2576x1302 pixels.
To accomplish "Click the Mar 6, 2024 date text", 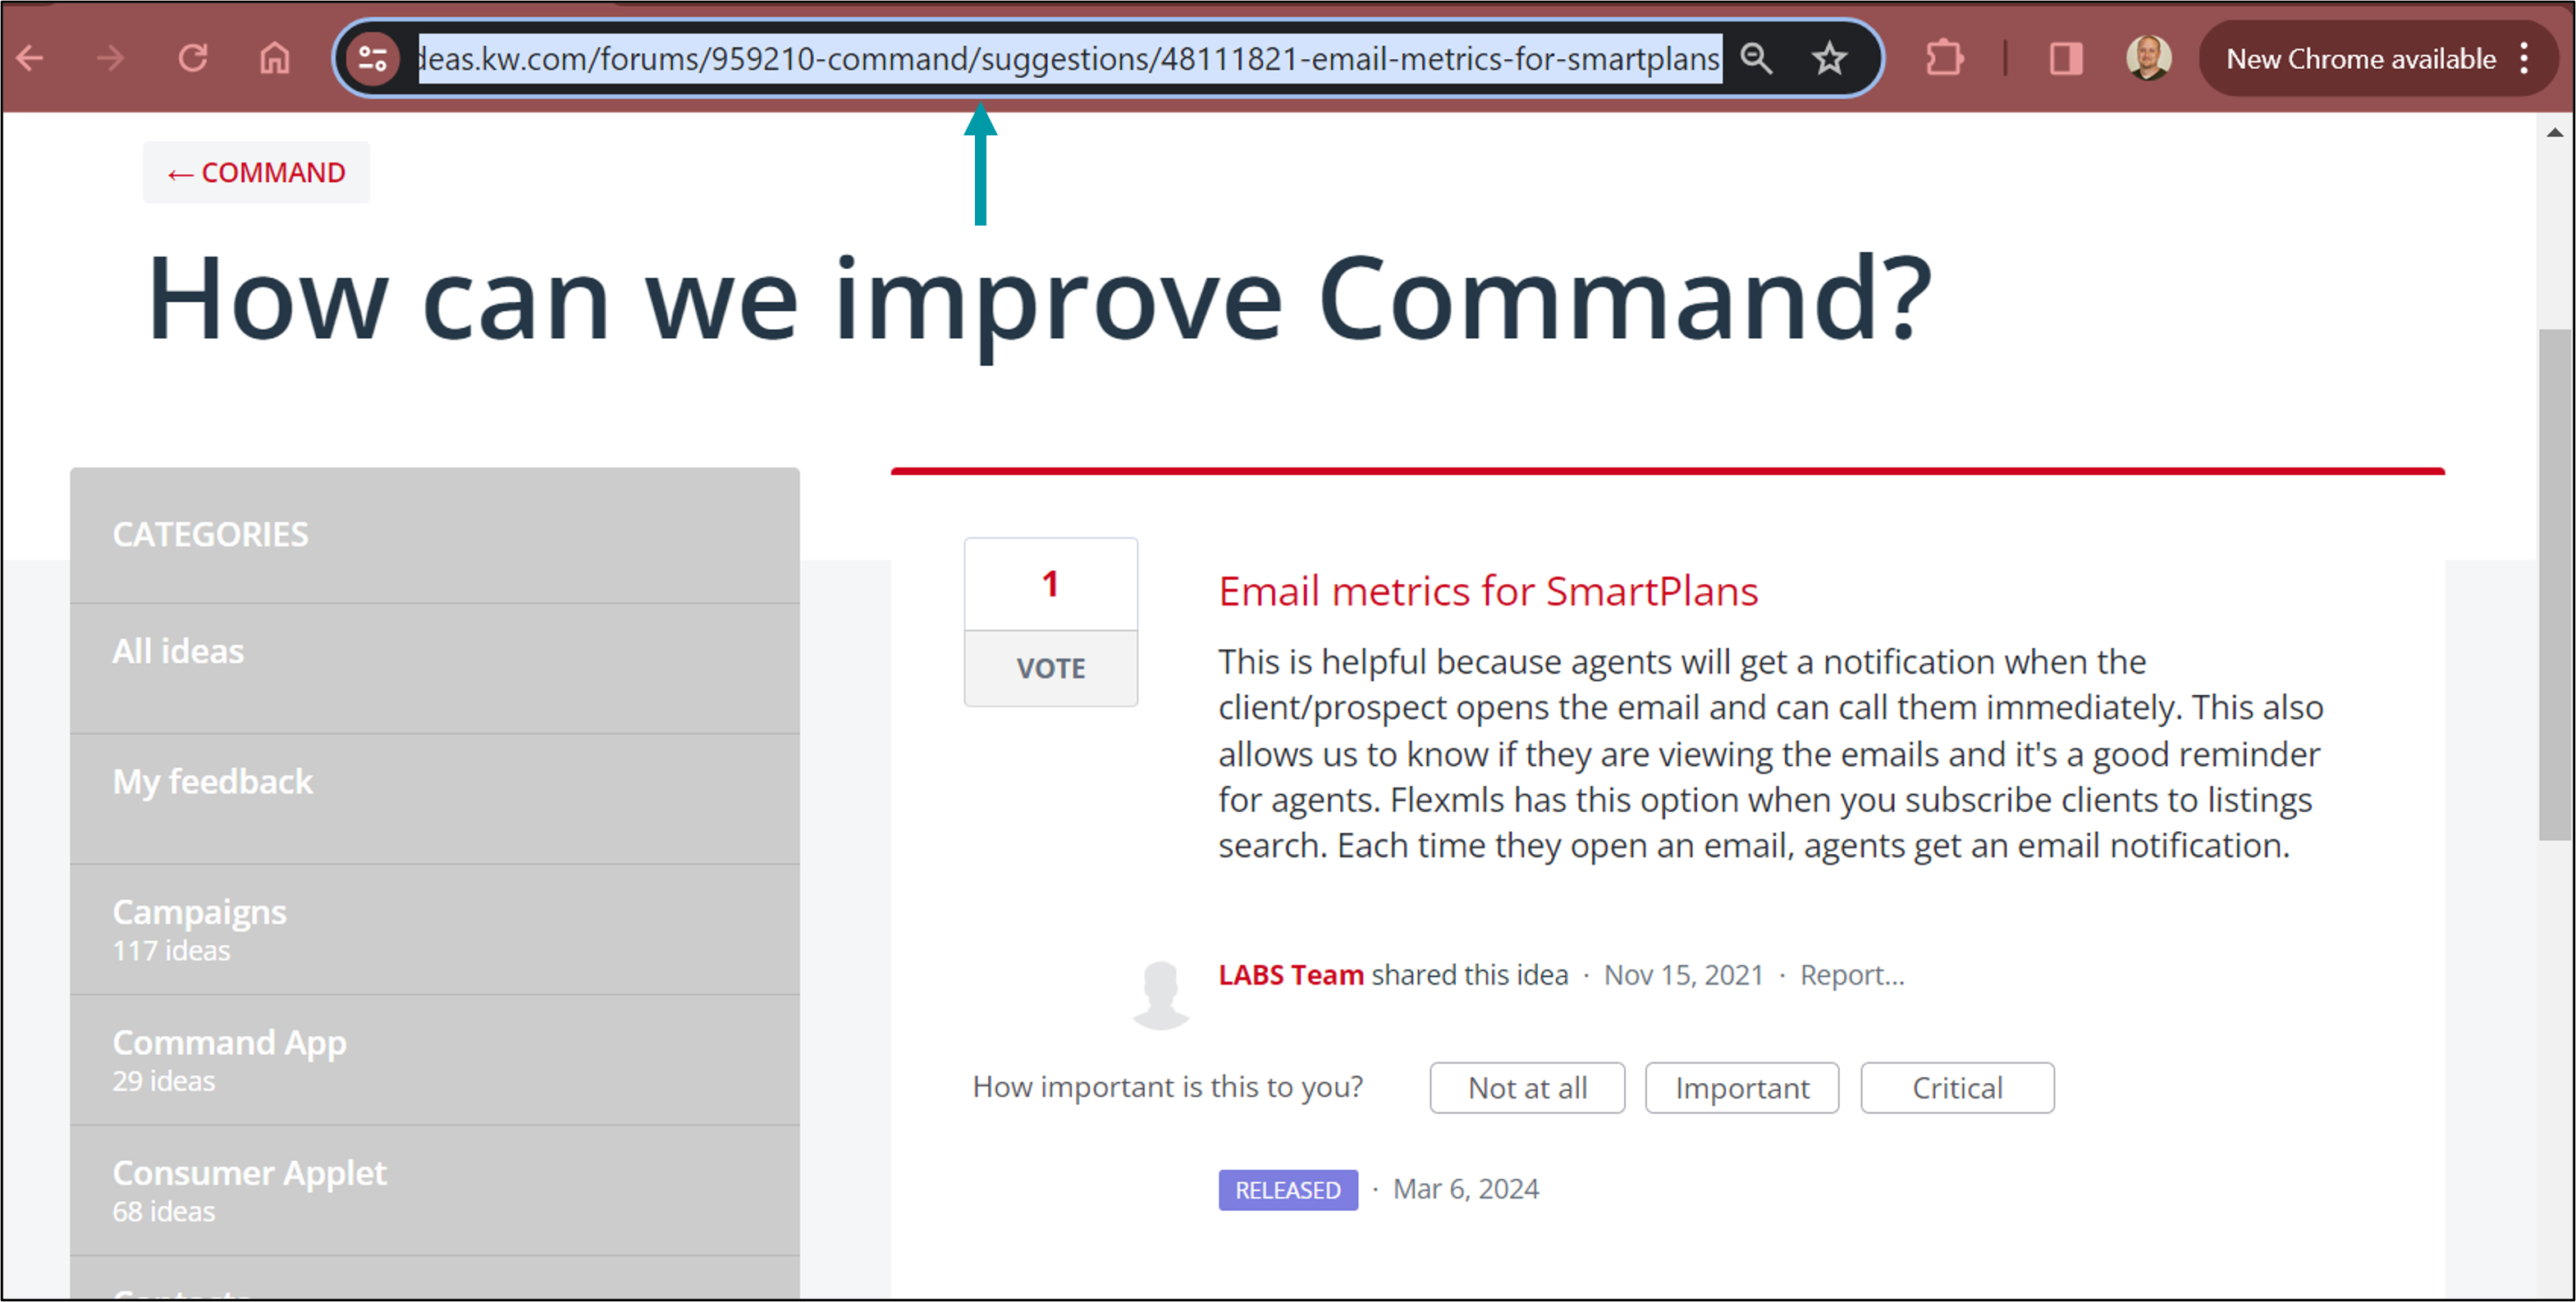I will point(1465,1189).
